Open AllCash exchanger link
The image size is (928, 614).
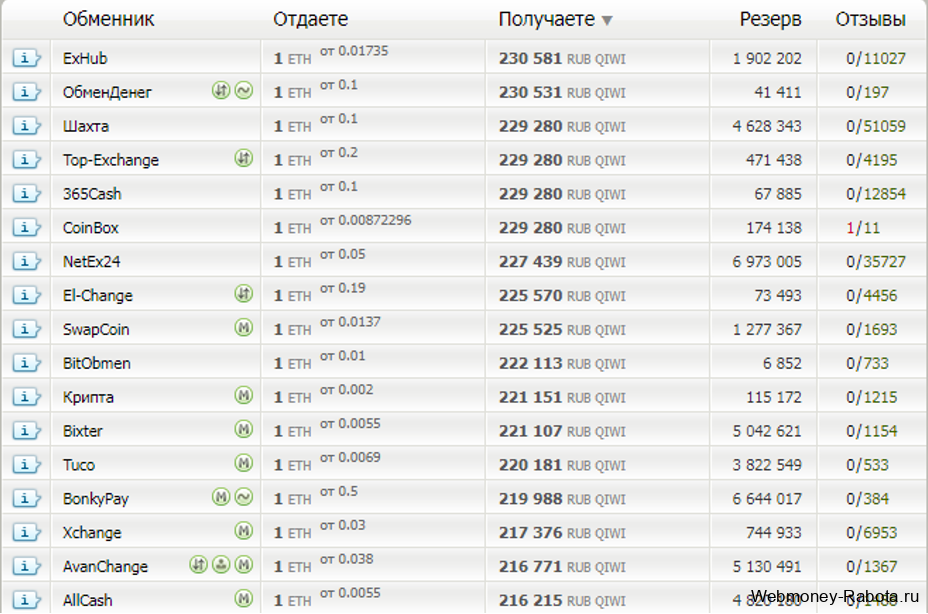click(87, 600)
